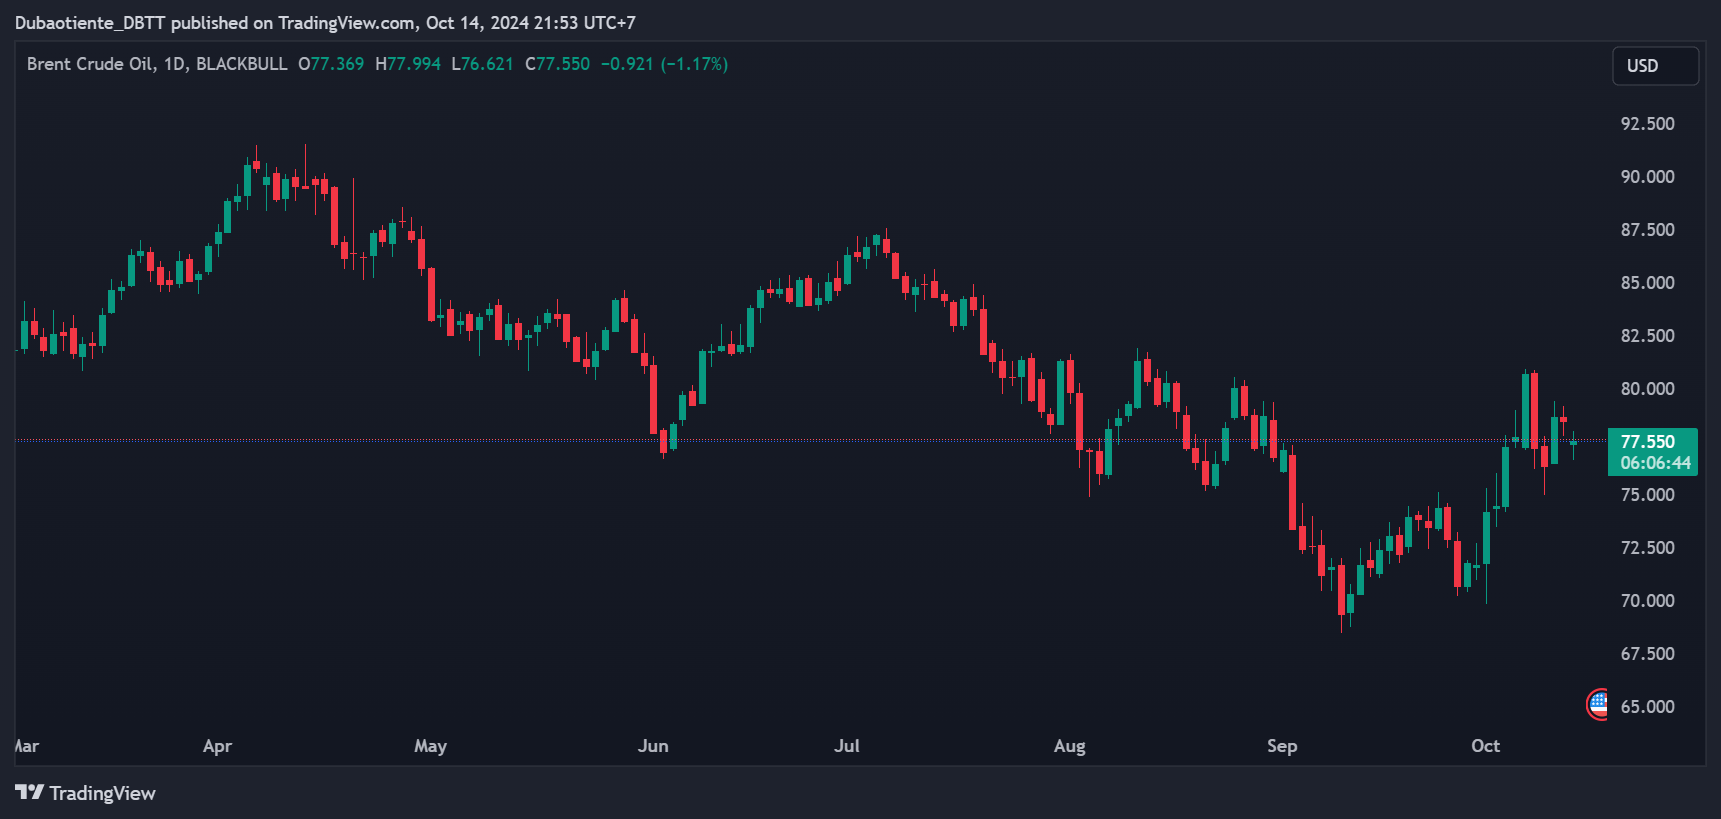Click the low value L76.621
Image resolution: width=1721 pixels, height=819 pixels.
[x=482, y=64]
